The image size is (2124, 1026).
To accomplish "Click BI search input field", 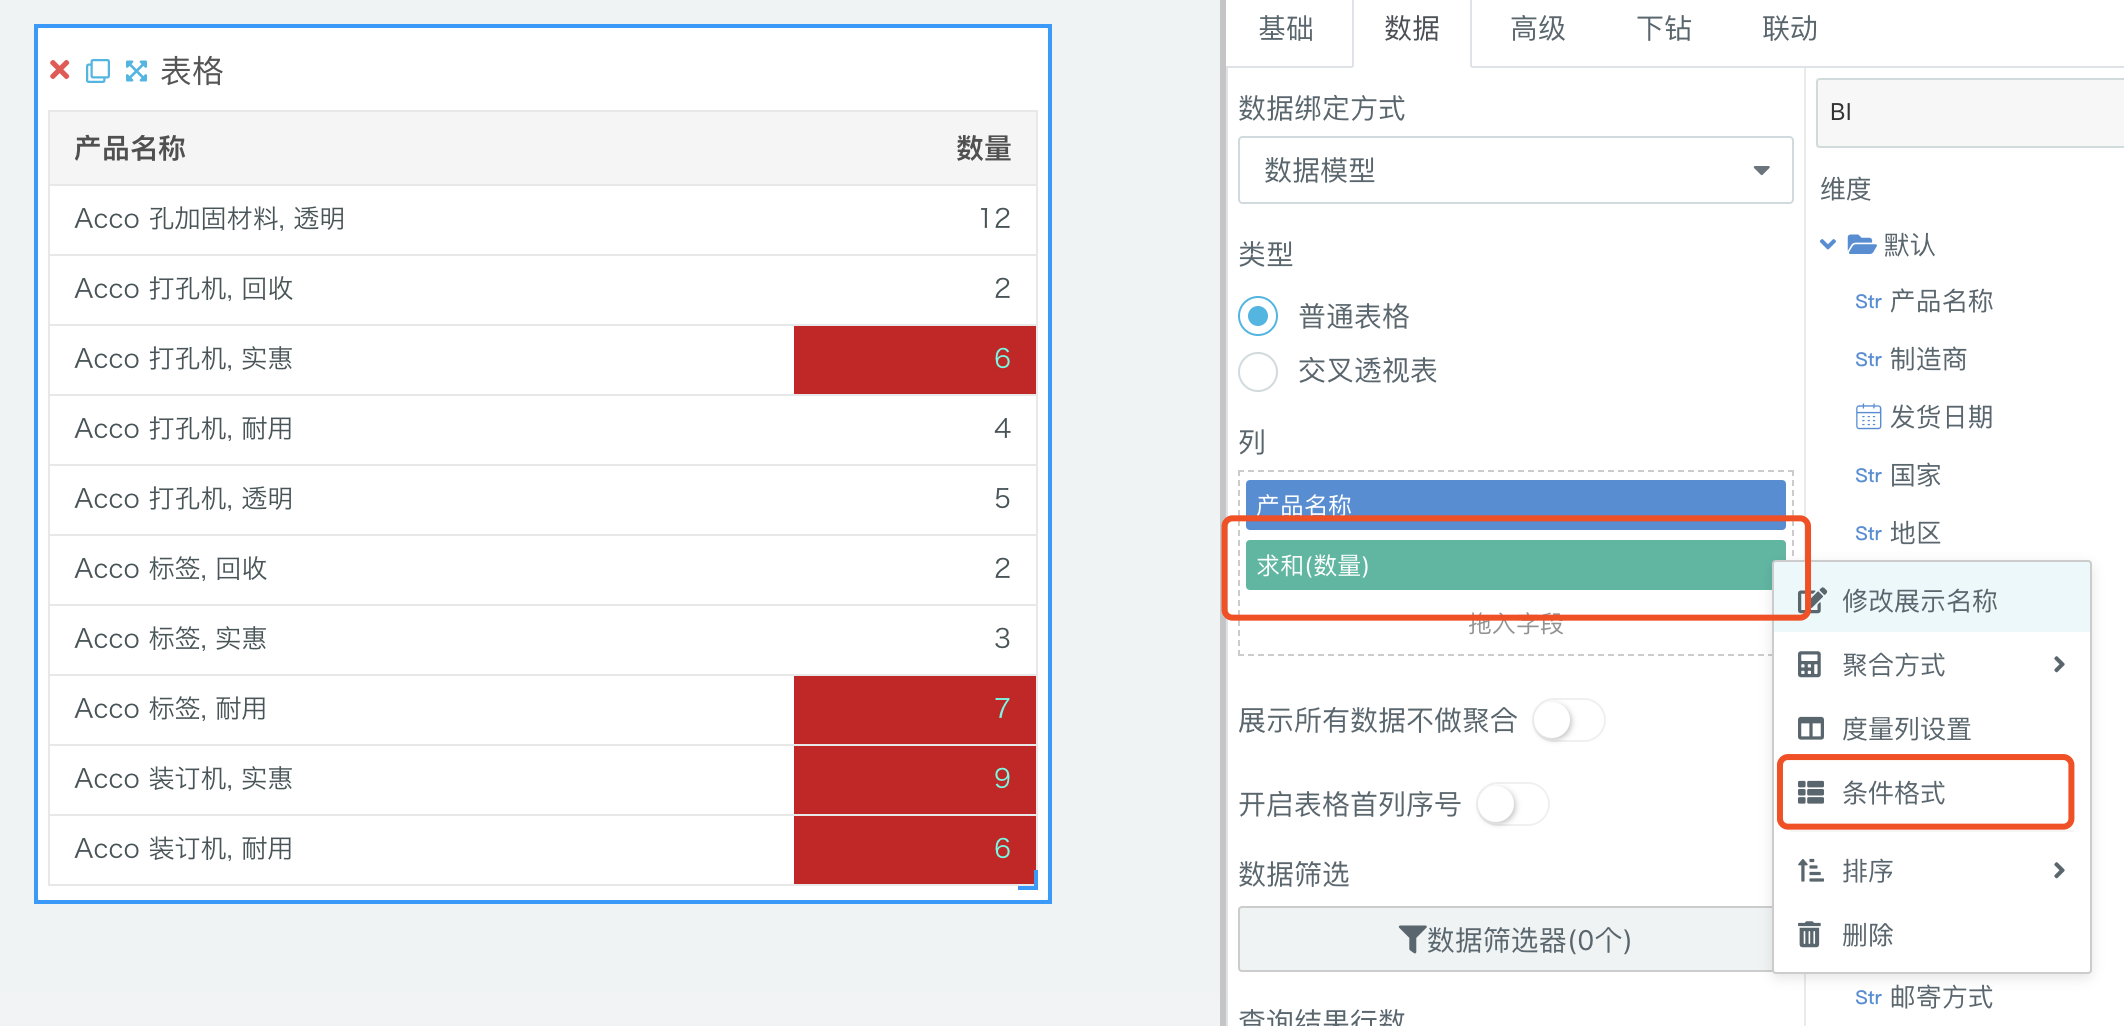I will click(1970, 112).
